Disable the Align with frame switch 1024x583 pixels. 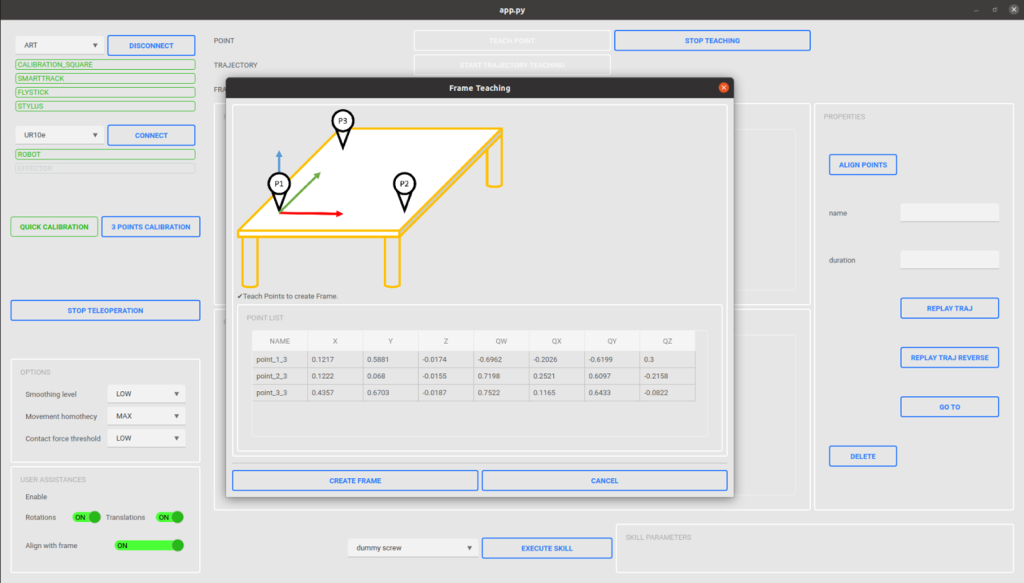coord(149,545)
